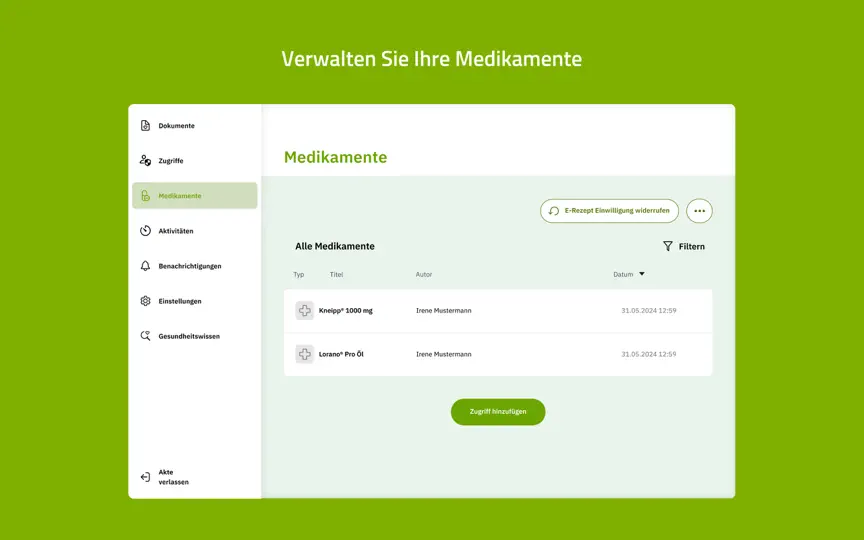The image size is (864, 540).
Task: Open Einstellungen menu entry
Action: click(195, 301)
